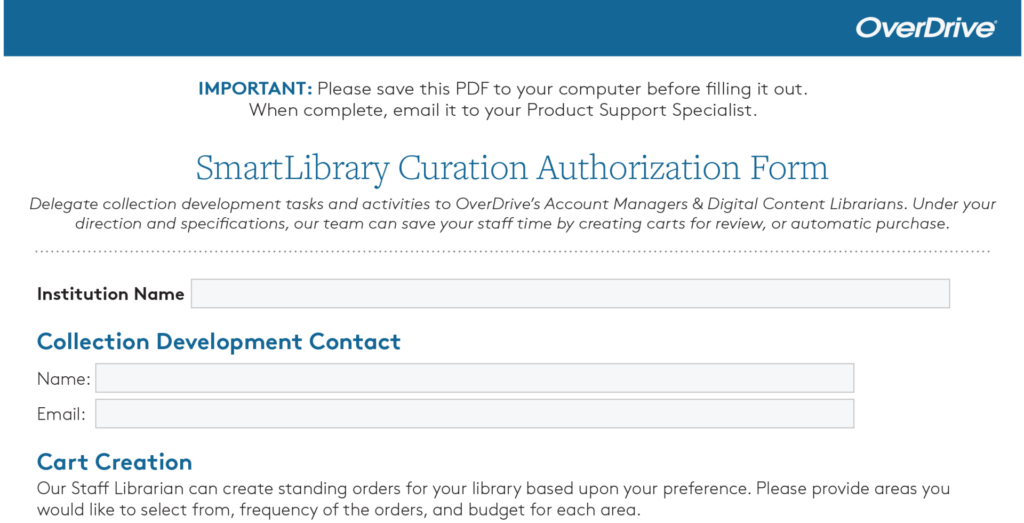Viewport: 1024px width, 523px height.
Task: Click the blue header banner
Action: coord(400,27)
